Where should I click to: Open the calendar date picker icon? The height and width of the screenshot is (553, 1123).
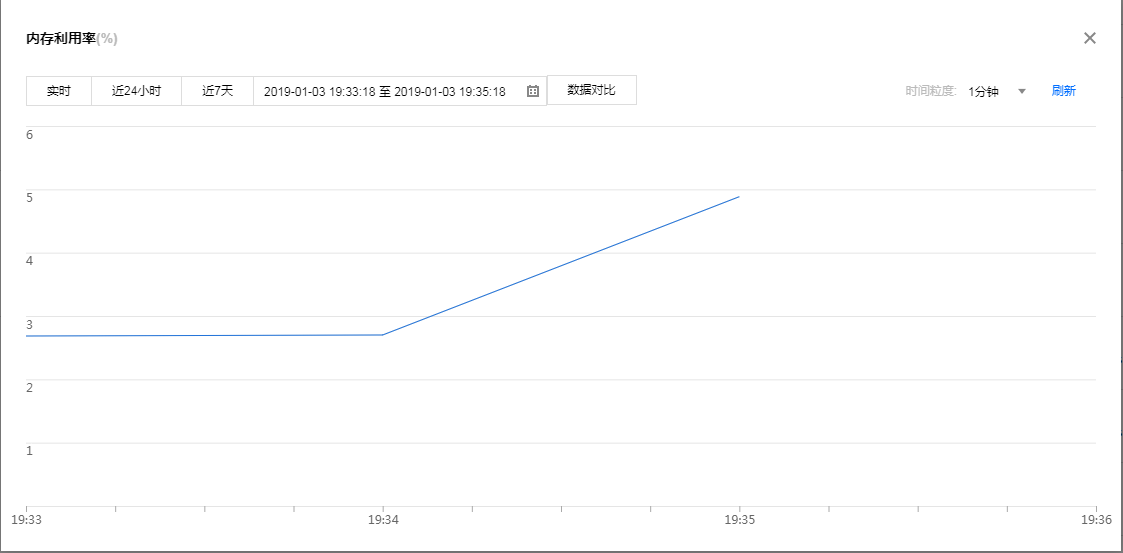click(x=533, y=91)
